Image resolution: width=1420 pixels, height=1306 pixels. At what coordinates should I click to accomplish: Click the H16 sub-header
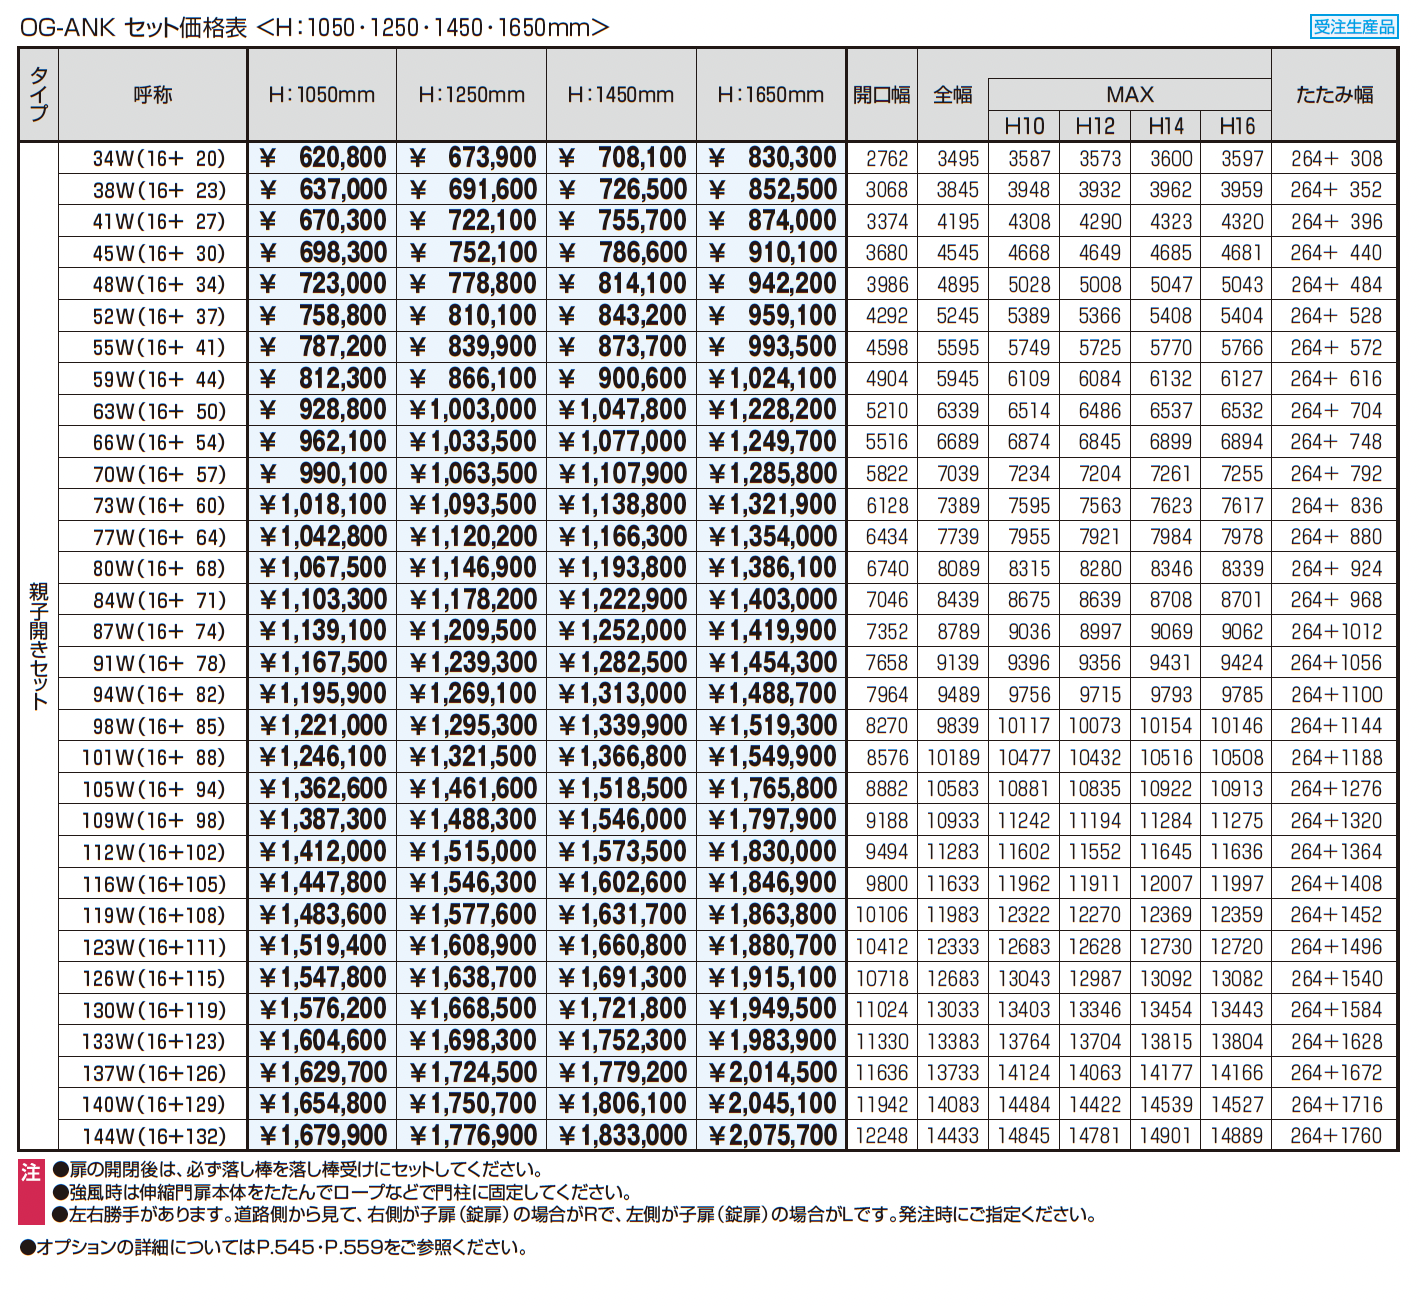click(x=1237, y=126)
